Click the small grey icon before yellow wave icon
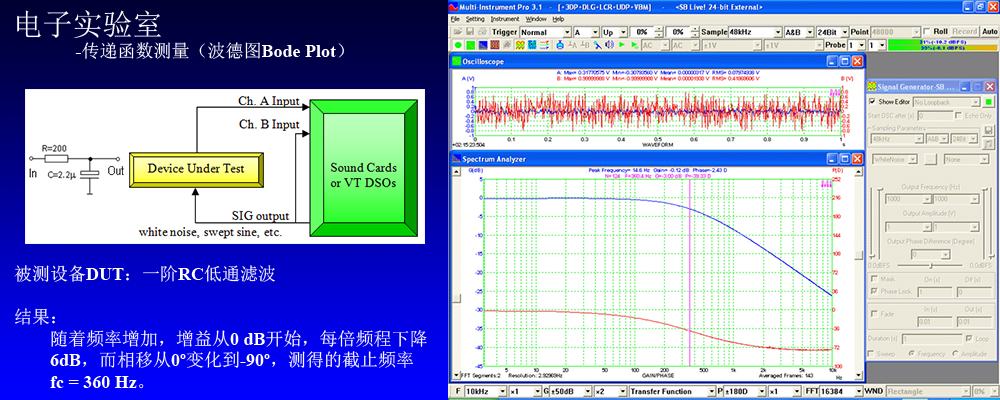Screen dimensions: 1000x400 tap(507, 45)
